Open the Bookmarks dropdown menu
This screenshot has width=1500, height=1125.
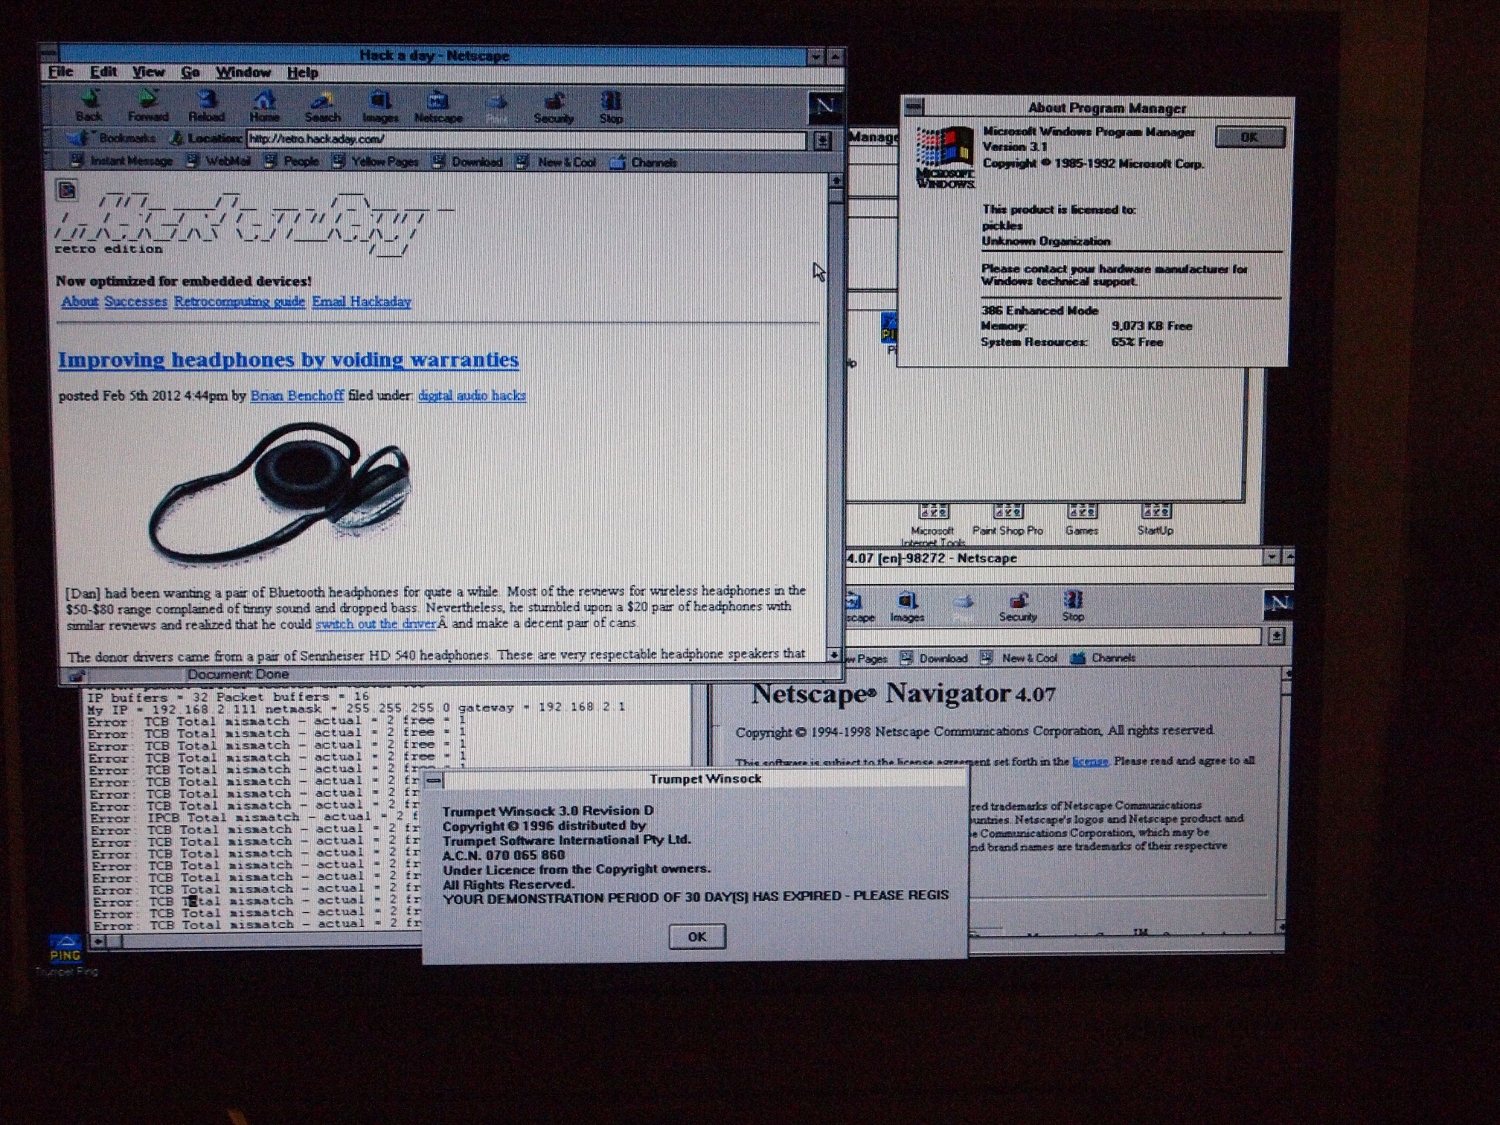pyautogui.click(x=115, y=139)
